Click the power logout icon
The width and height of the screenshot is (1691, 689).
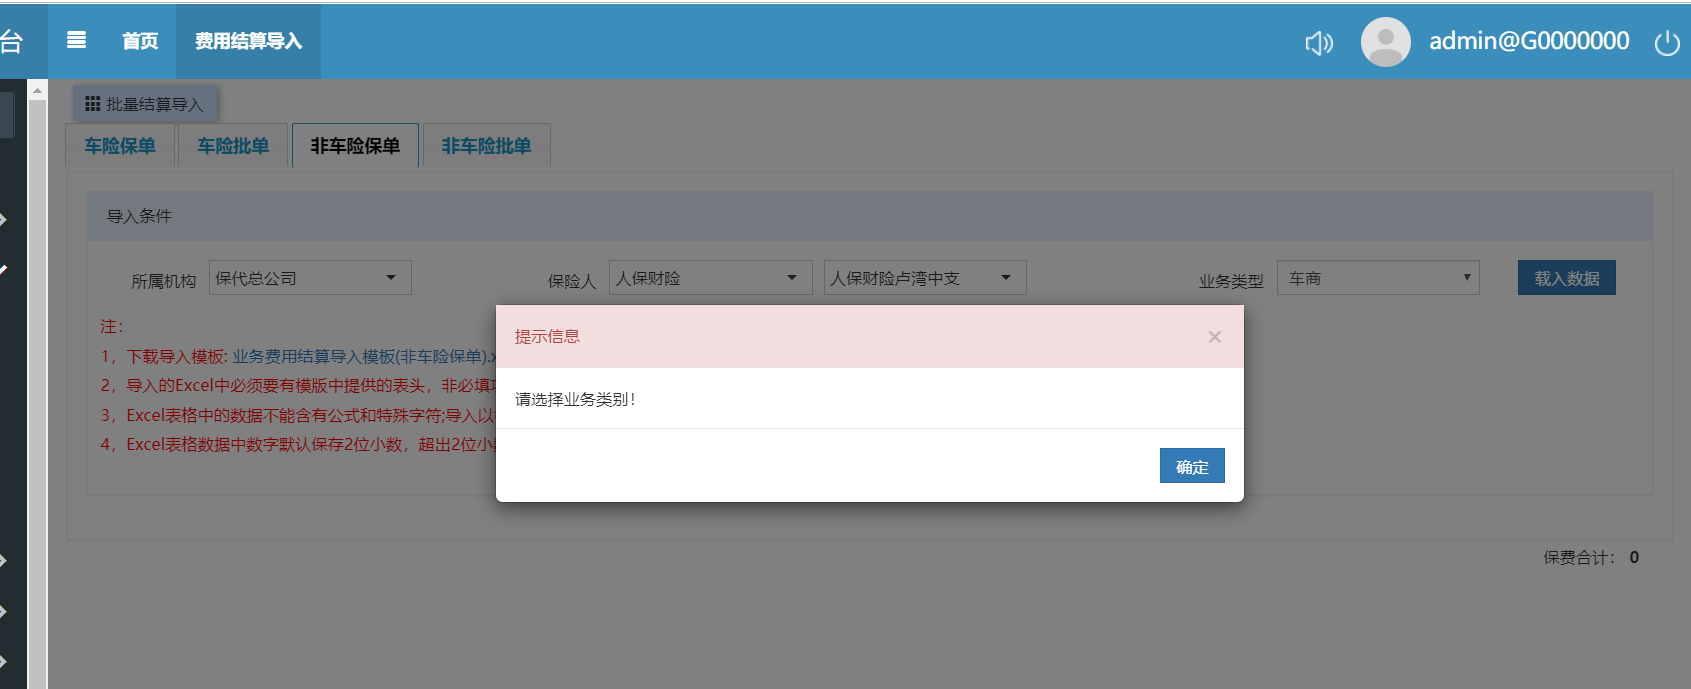[x=1667, y=43]
